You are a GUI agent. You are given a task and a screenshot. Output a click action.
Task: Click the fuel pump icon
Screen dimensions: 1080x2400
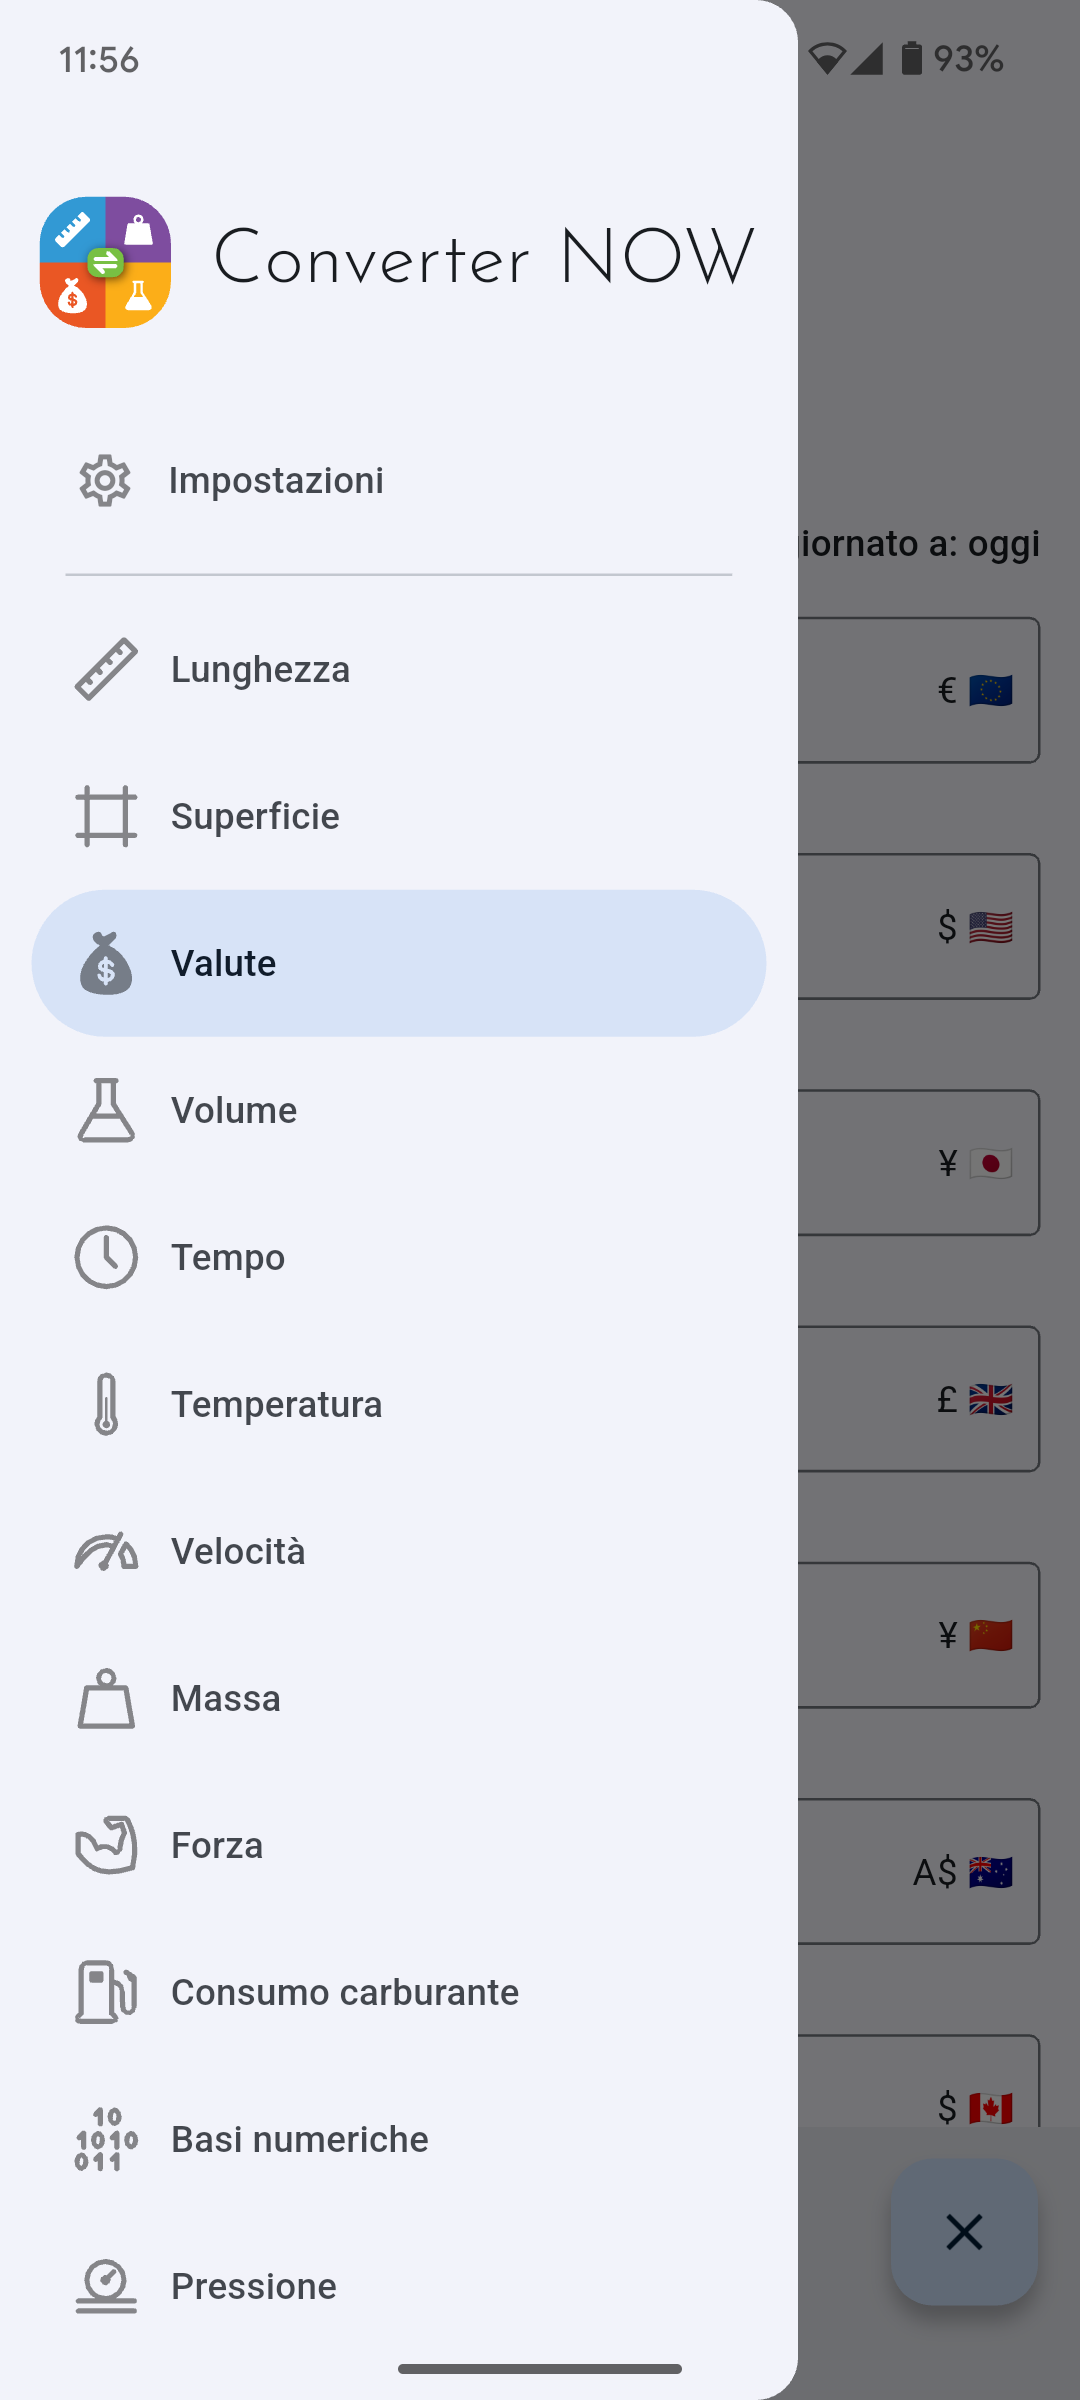click(106, 1992)
